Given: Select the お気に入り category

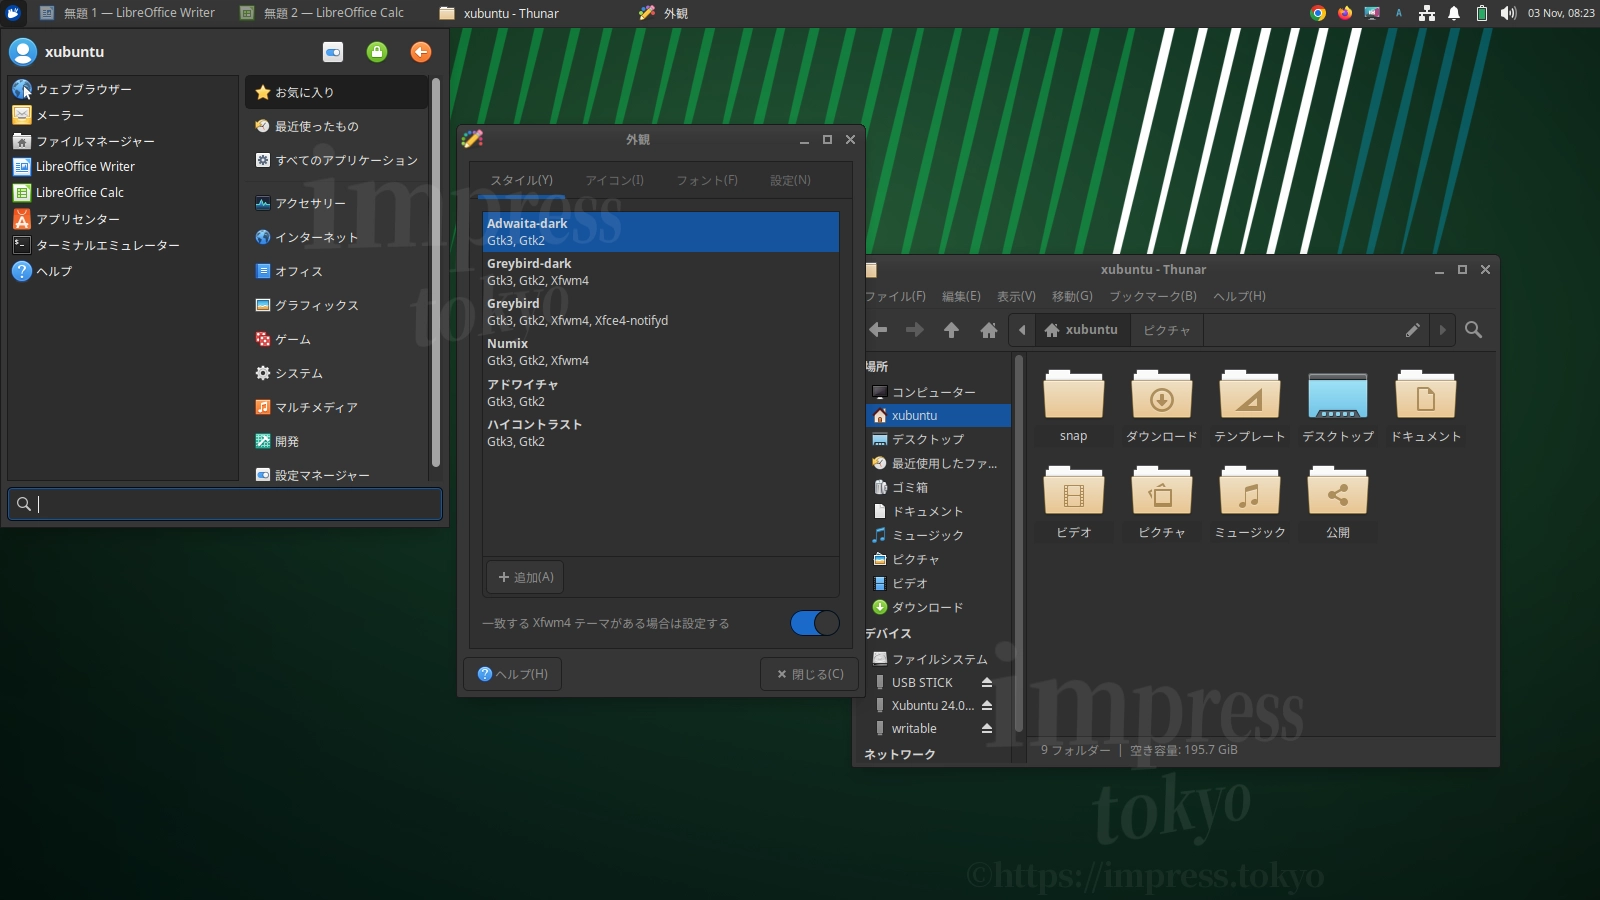Looking at the screenshot, I should 336,92.
